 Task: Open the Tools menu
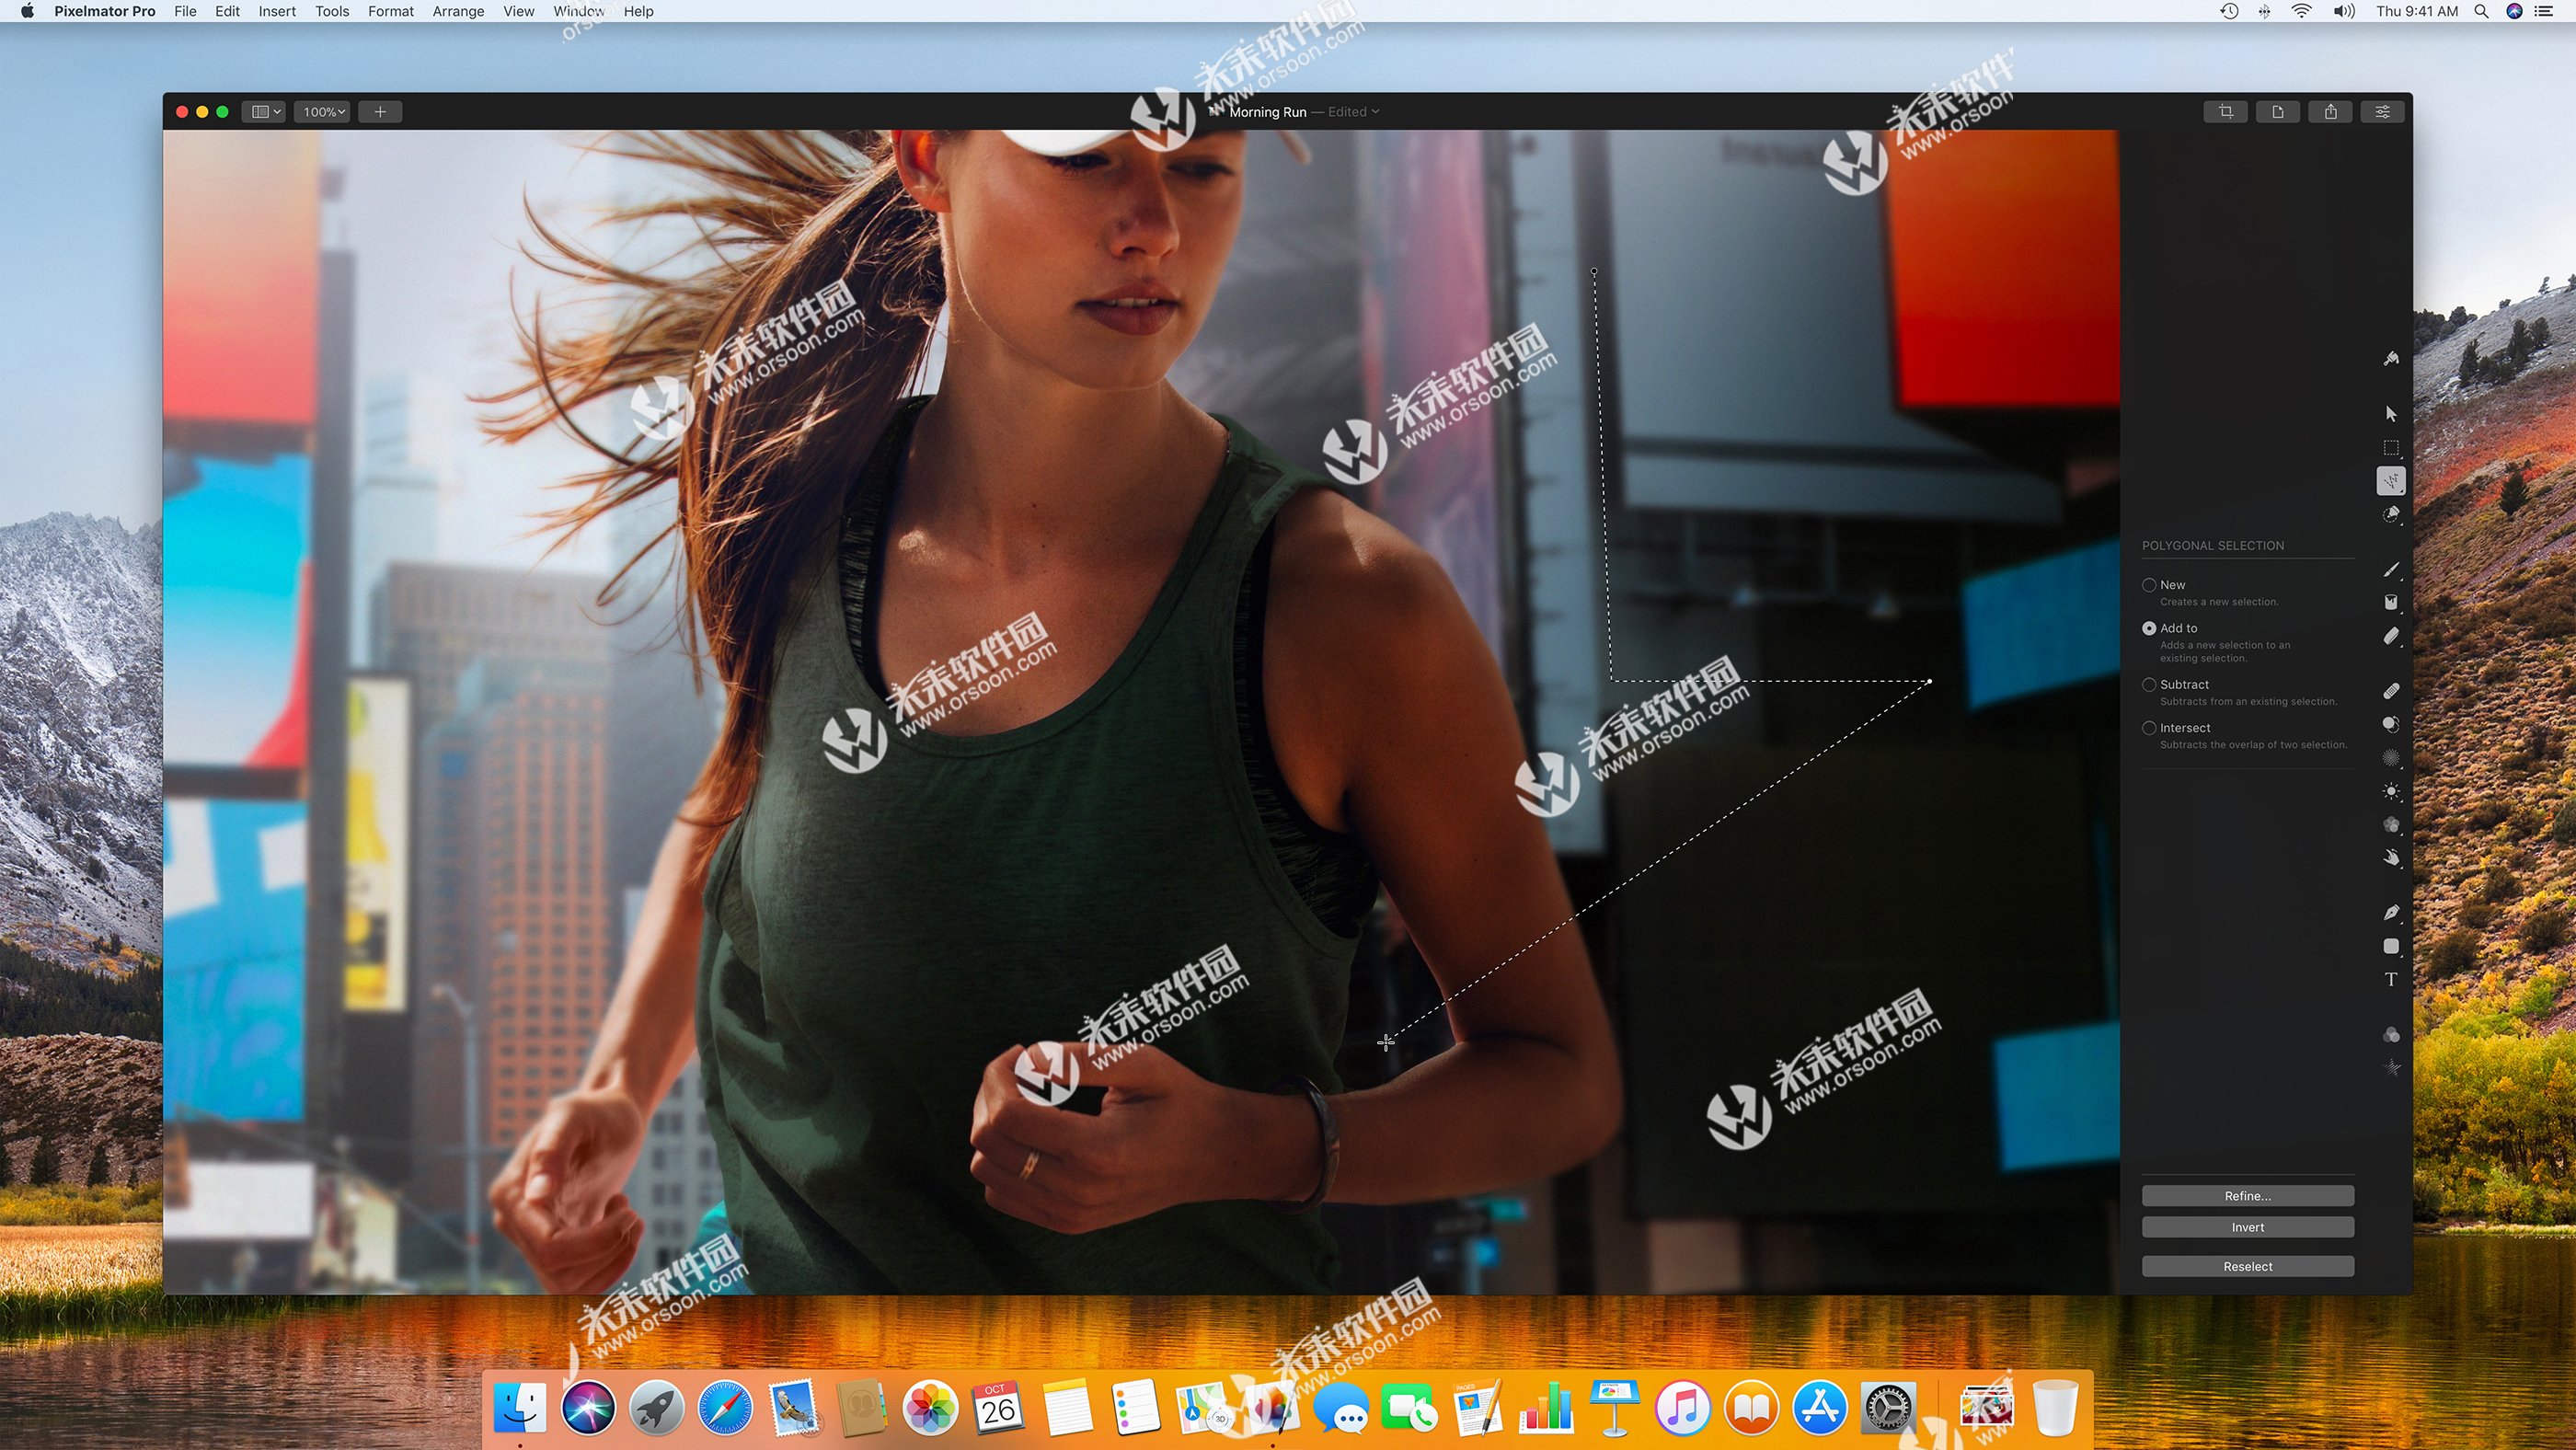[x=332, y=11]
